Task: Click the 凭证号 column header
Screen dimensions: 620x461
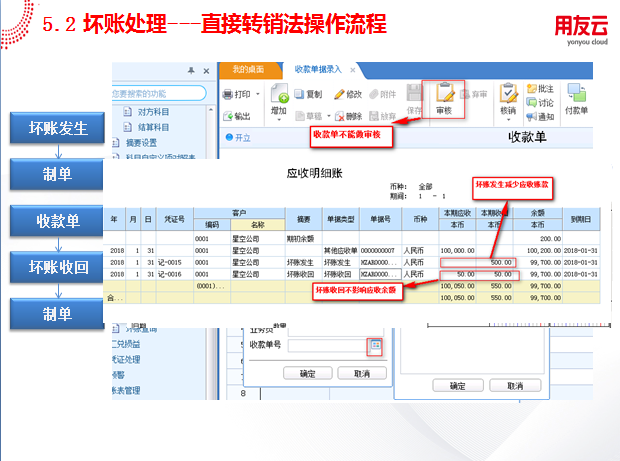Action: (175, 219)
